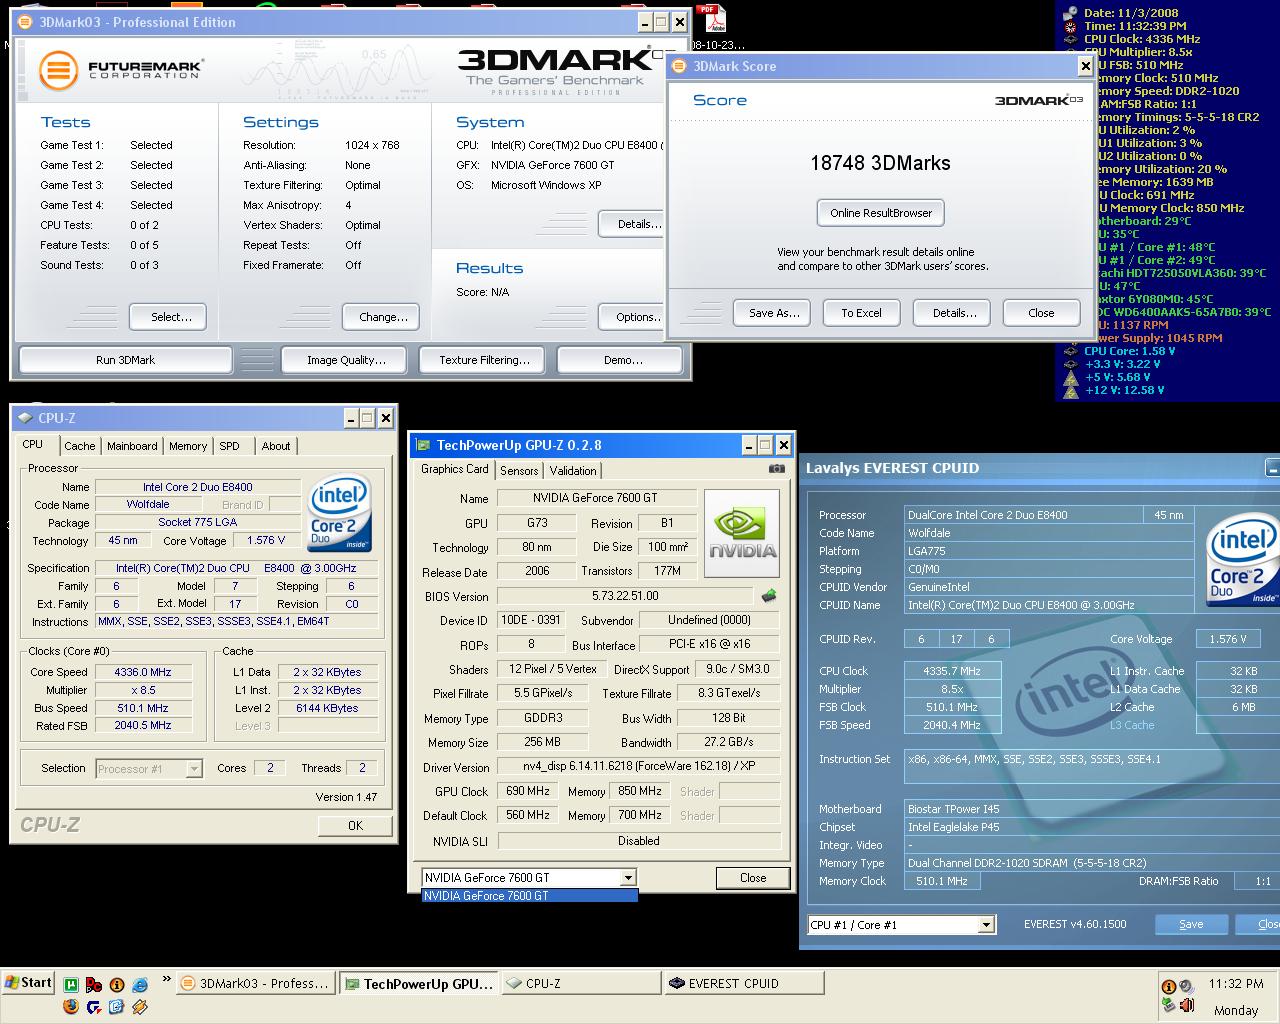This screenshot has width=1280, height=1024.
Task: Click the orange film-strip quick launch icon
Action: (140, 1006)
